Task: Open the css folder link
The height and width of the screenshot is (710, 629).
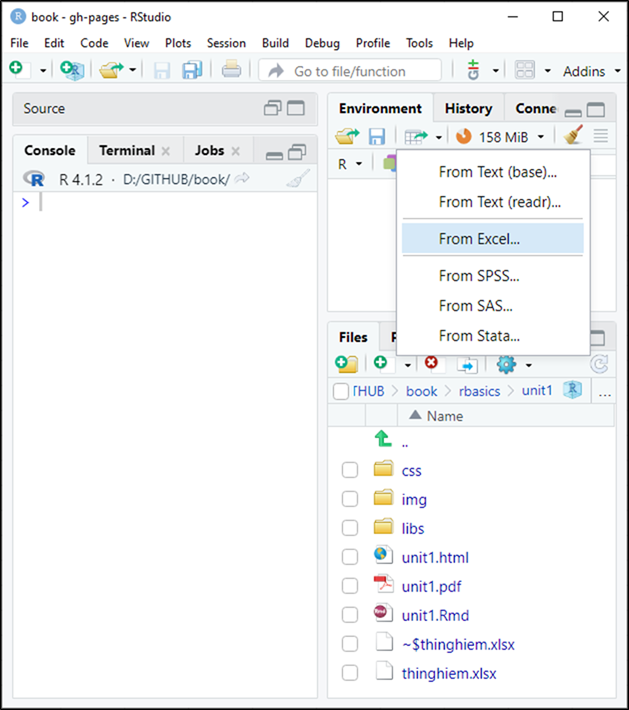Action: coord(411,471)
